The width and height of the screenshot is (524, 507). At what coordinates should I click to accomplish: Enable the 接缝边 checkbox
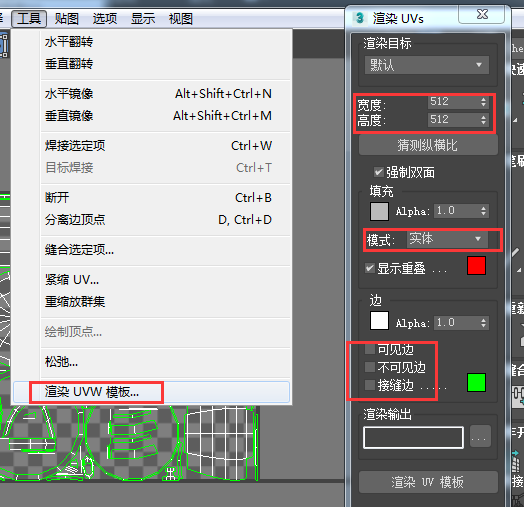(370, 385)
